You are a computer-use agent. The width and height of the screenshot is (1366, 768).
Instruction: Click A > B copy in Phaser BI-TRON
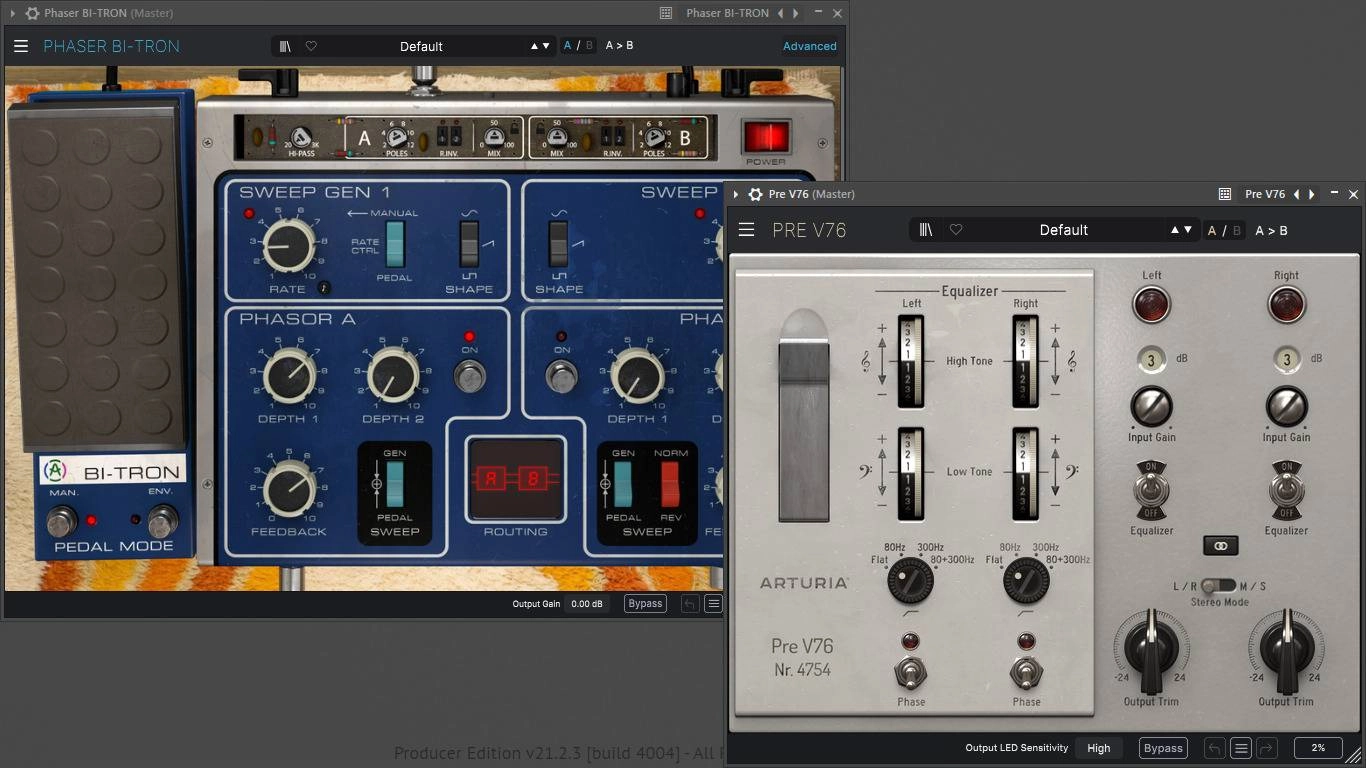click(619, 46)
